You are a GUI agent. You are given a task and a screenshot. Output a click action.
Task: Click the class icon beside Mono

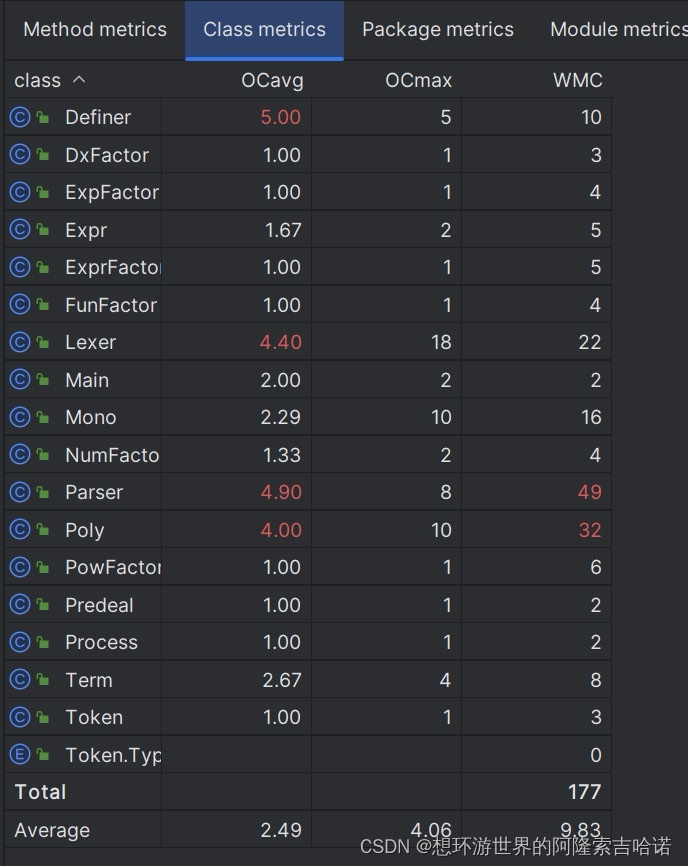(20, 417)
